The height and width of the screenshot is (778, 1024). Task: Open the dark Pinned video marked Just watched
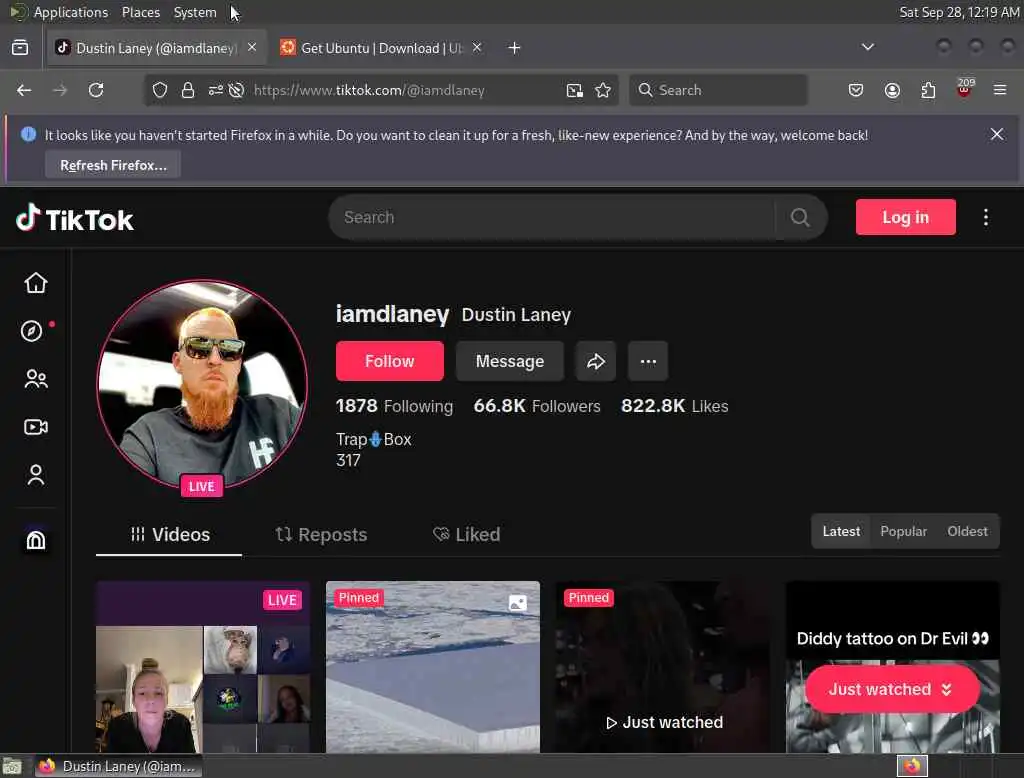663,666
